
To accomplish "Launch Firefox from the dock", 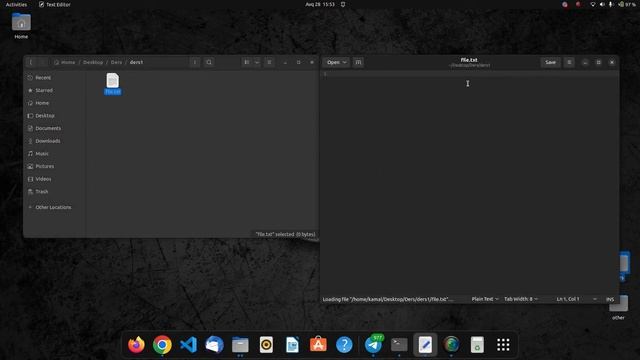I will (136, 345).
